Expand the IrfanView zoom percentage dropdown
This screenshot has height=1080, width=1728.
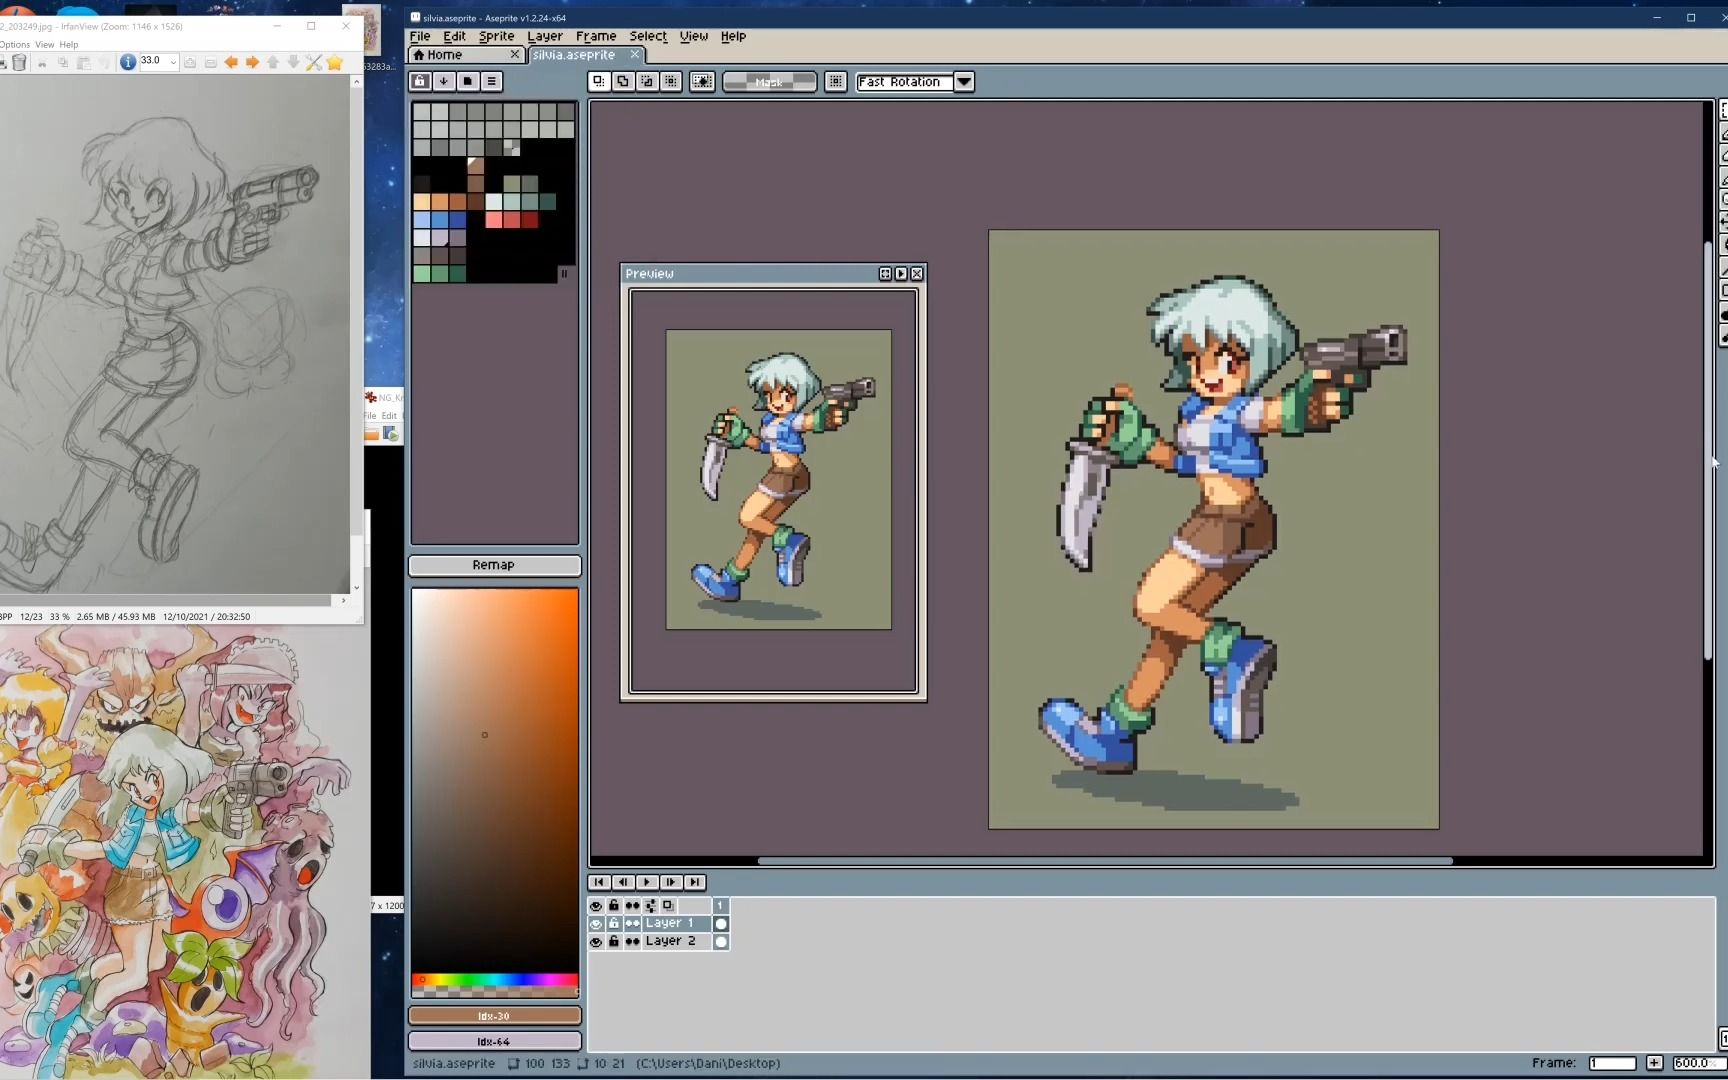pos(173,62)
